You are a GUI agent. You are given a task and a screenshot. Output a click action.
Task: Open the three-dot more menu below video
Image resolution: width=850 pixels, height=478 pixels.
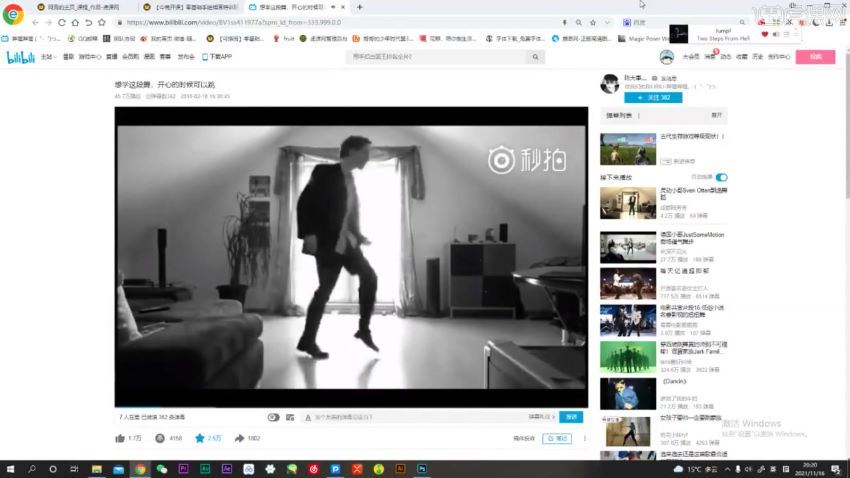click(584, 438)
